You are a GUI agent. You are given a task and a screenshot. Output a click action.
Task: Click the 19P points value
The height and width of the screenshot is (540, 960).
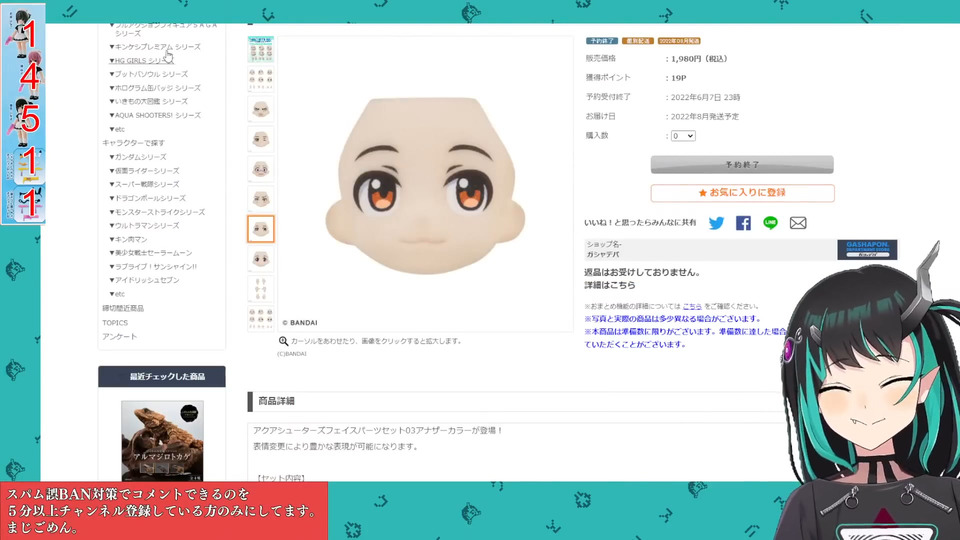pos(678,78)
